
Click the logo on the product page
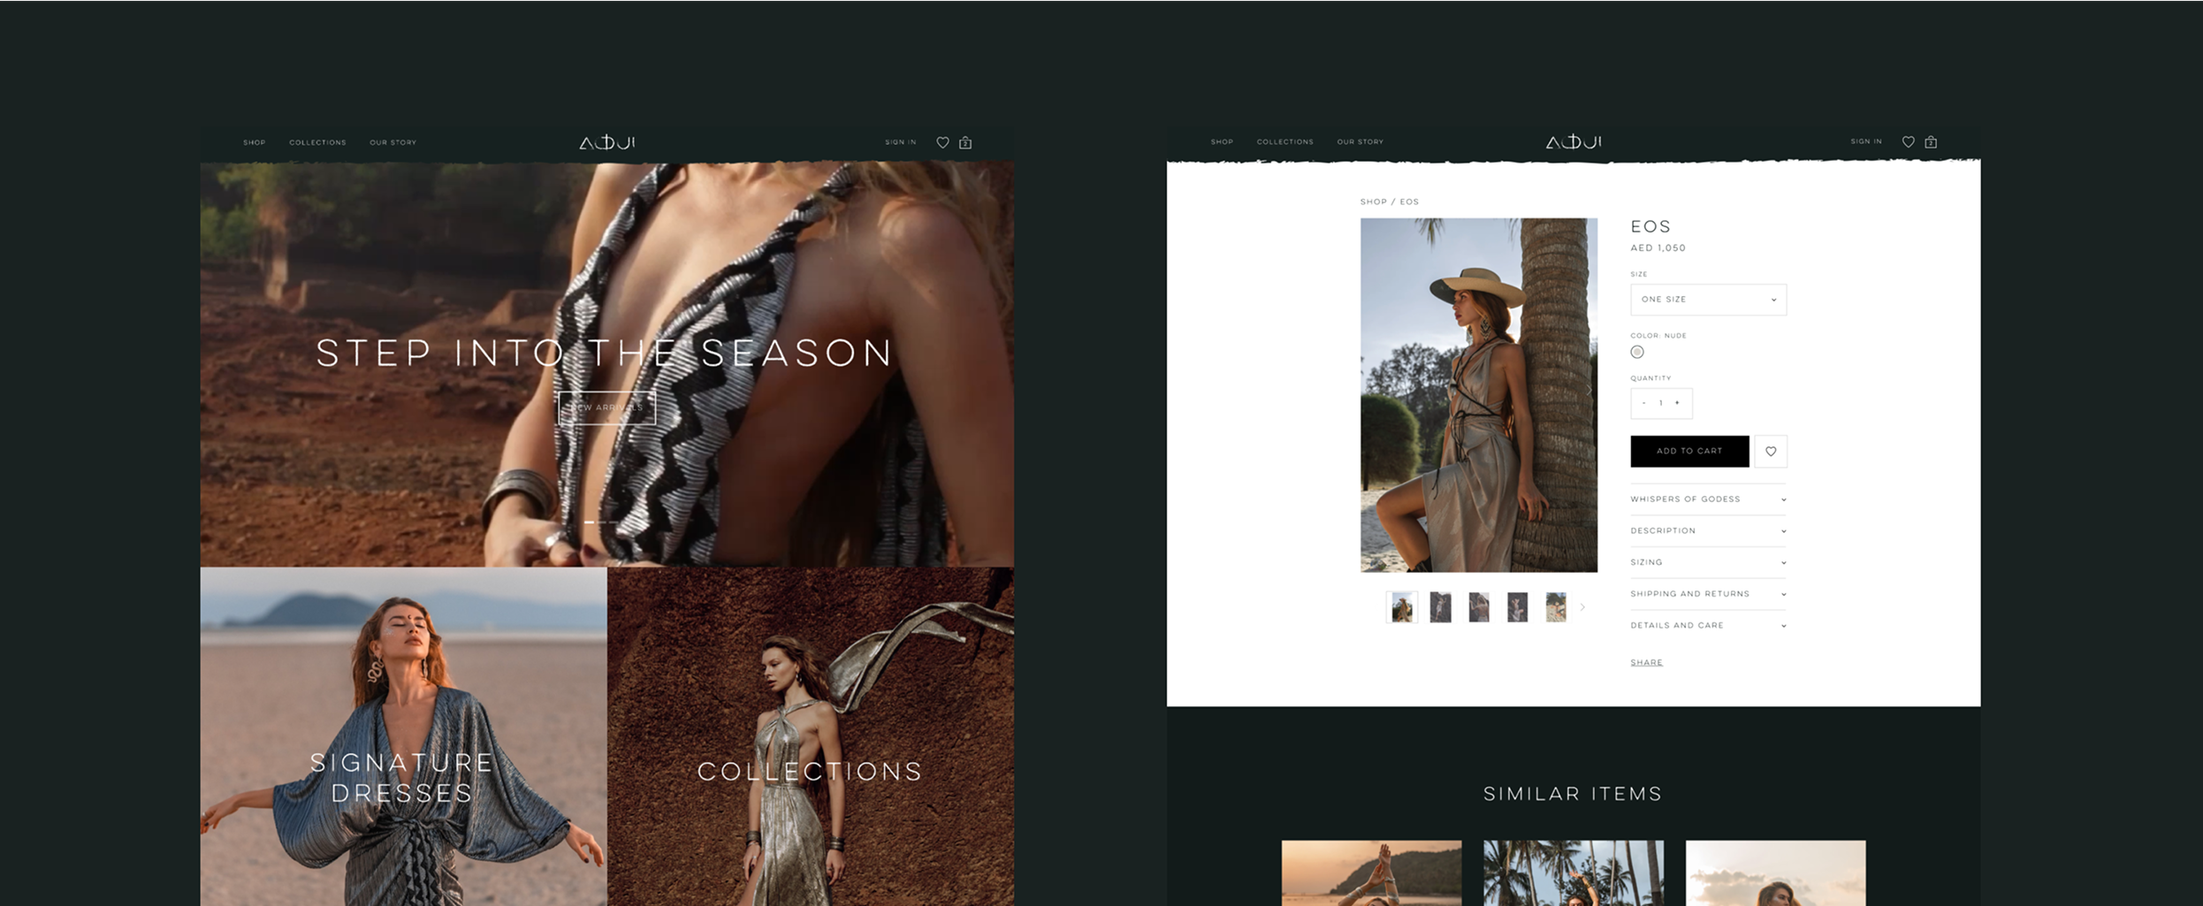coord(1574,142)
